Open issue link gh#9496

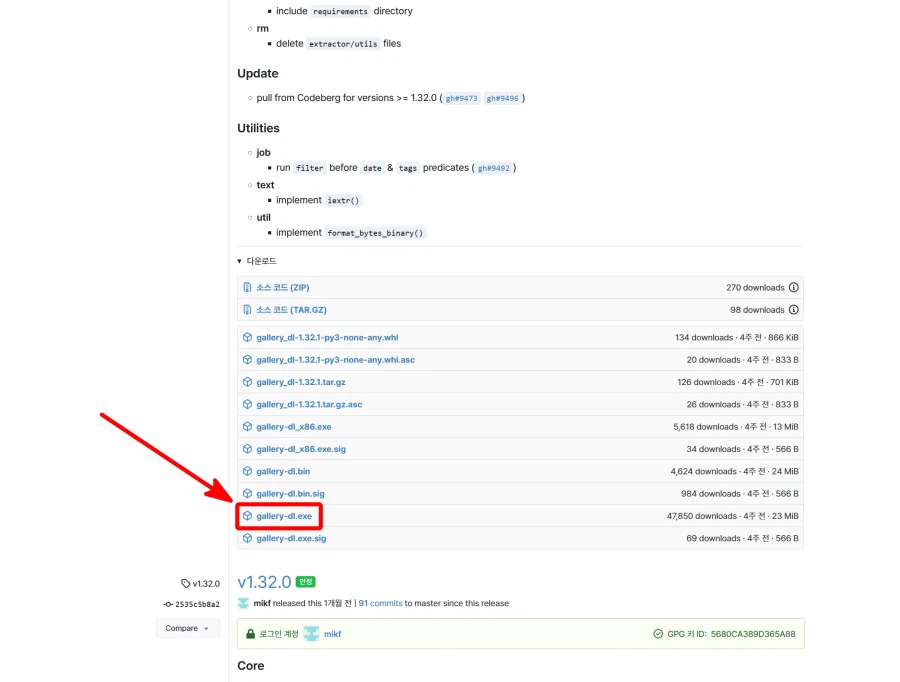[x=502, y=98]
